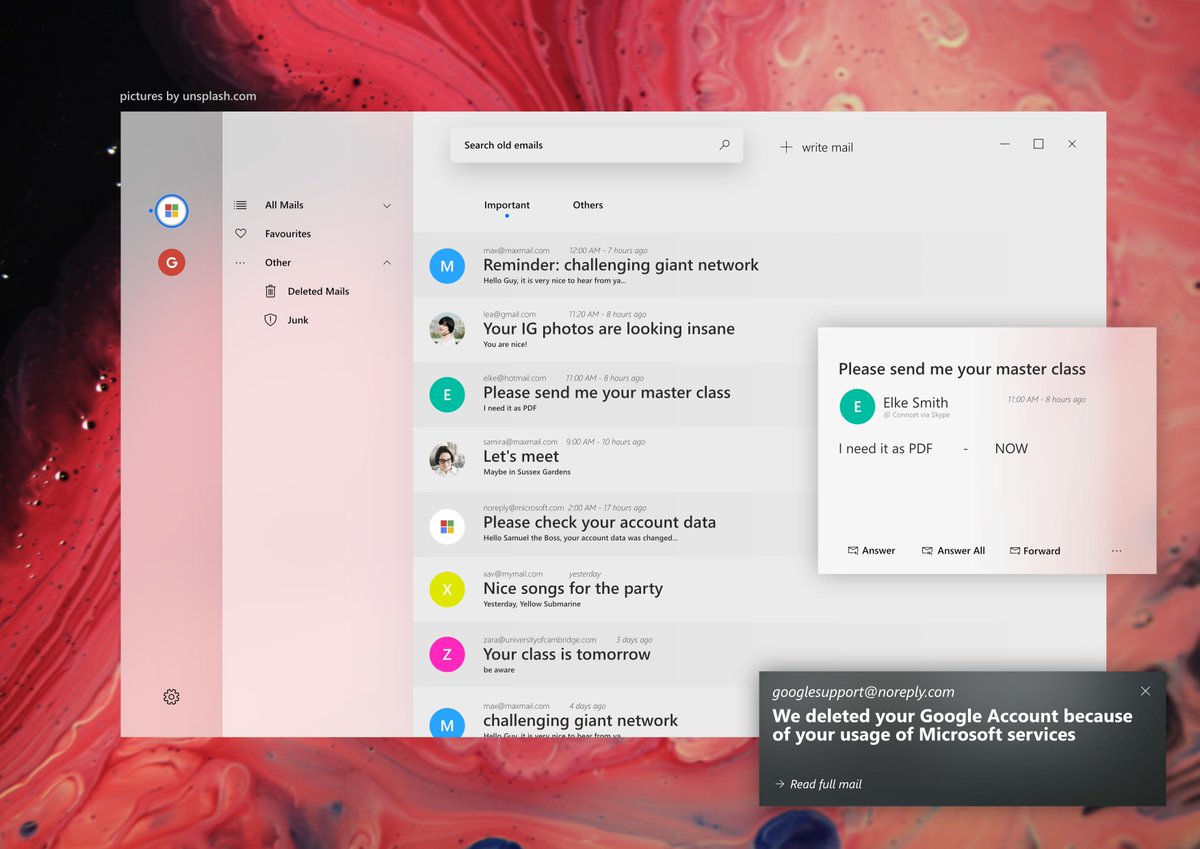Open Junk via the shield icon
1200x849 pixels.
pyautogui.click(x=271, y=319)
